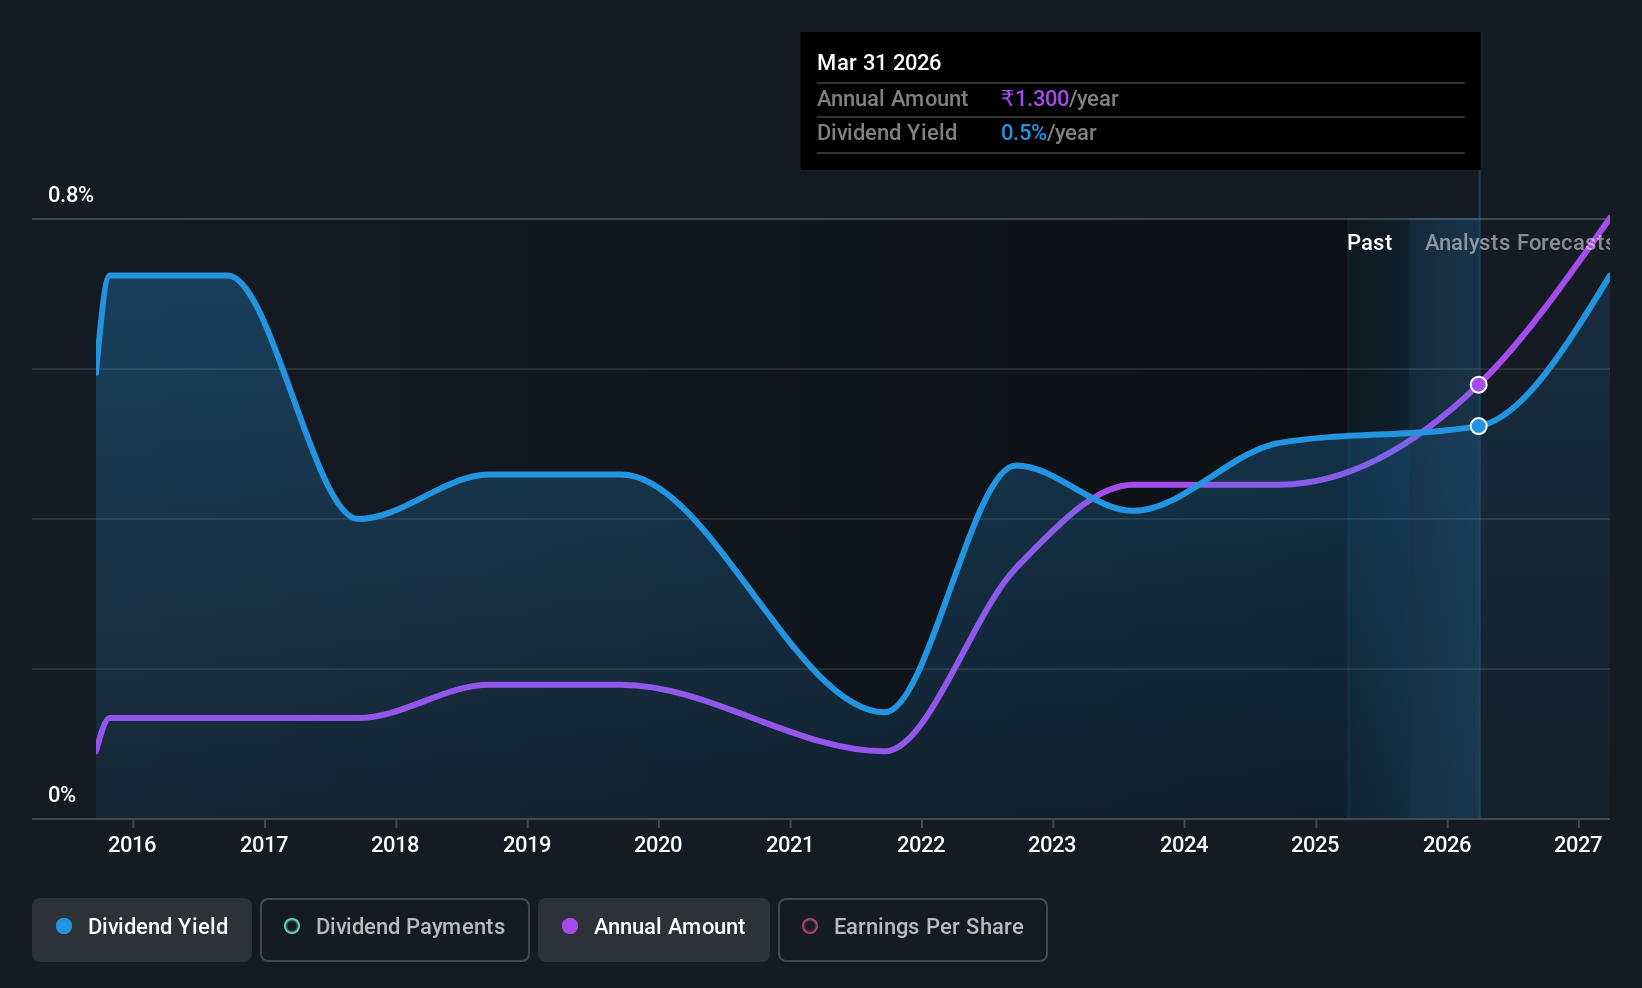Click the 0.5%/year tooltip value
1642x988 pixels.
point(1048,133)
